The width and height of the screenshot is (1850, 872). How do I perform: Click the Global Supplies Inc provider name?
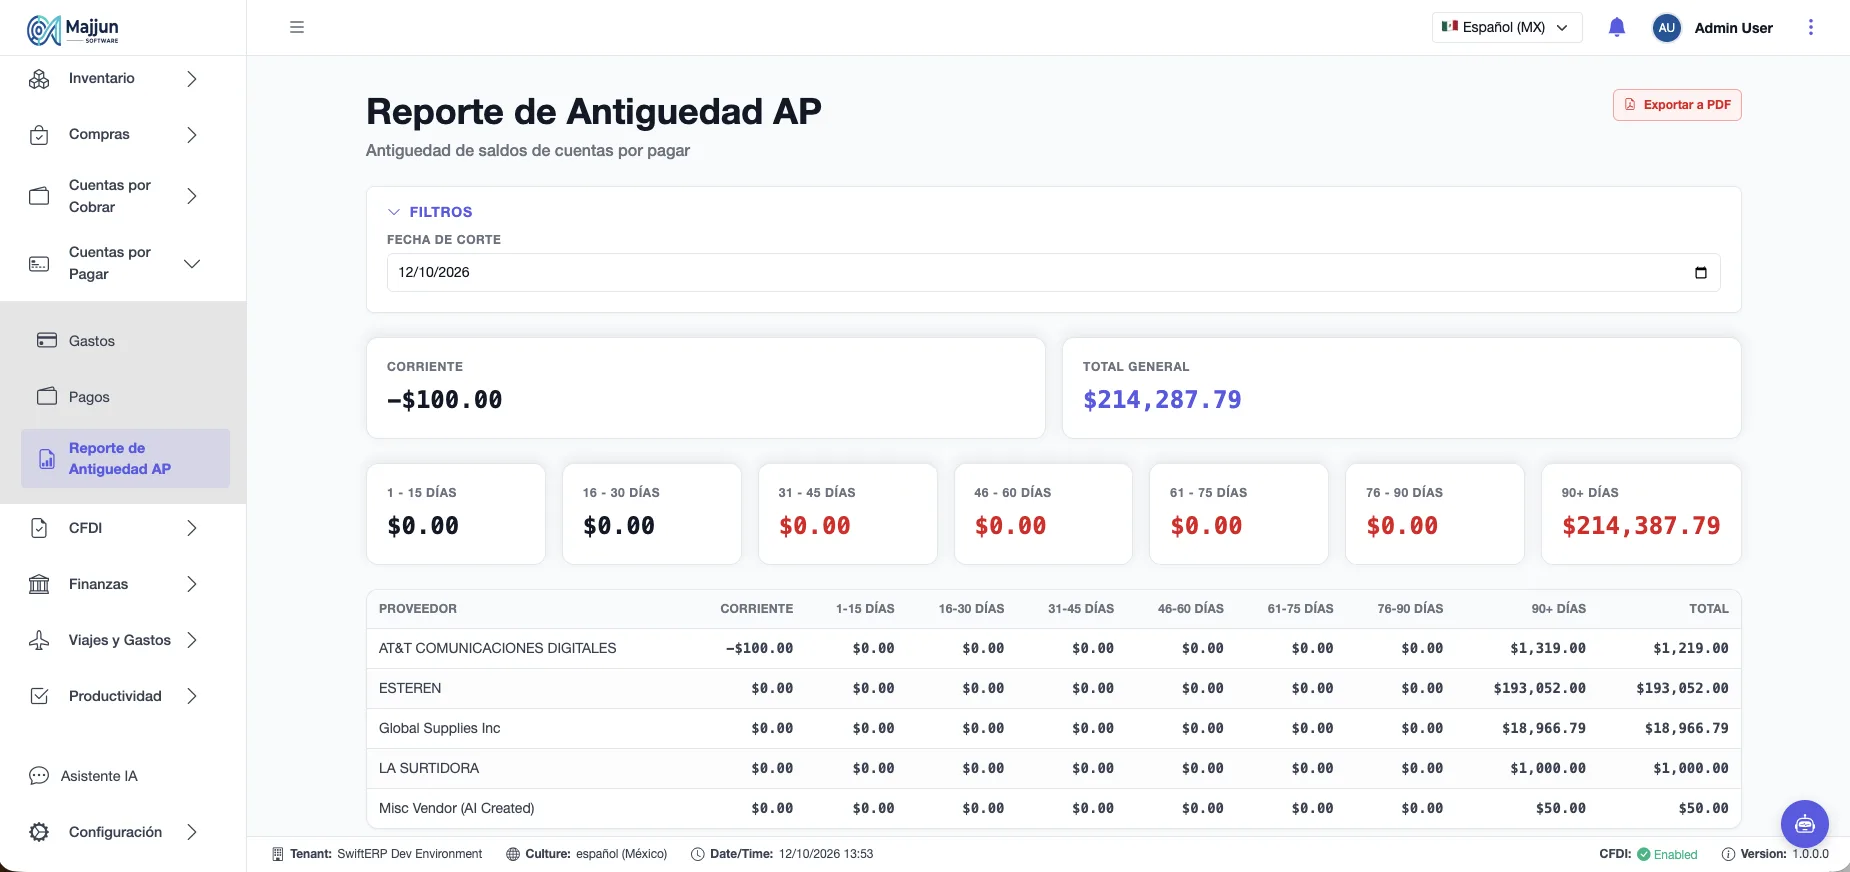(439, 728)
